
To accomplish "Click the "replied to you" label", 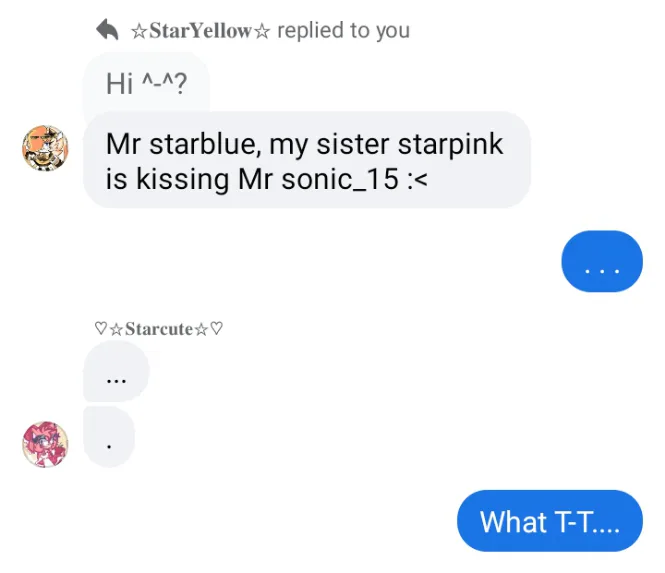I will tap(343, 31).
